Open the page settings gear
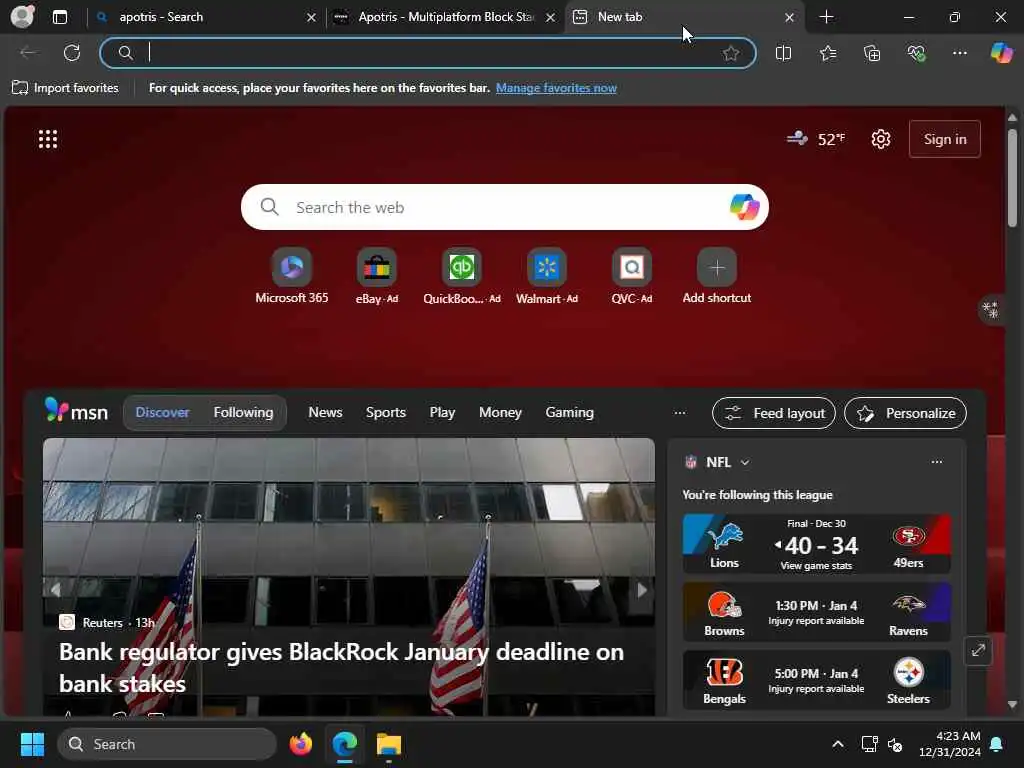Viewport: 1024px width, 768px height. [x=881, y=139]
